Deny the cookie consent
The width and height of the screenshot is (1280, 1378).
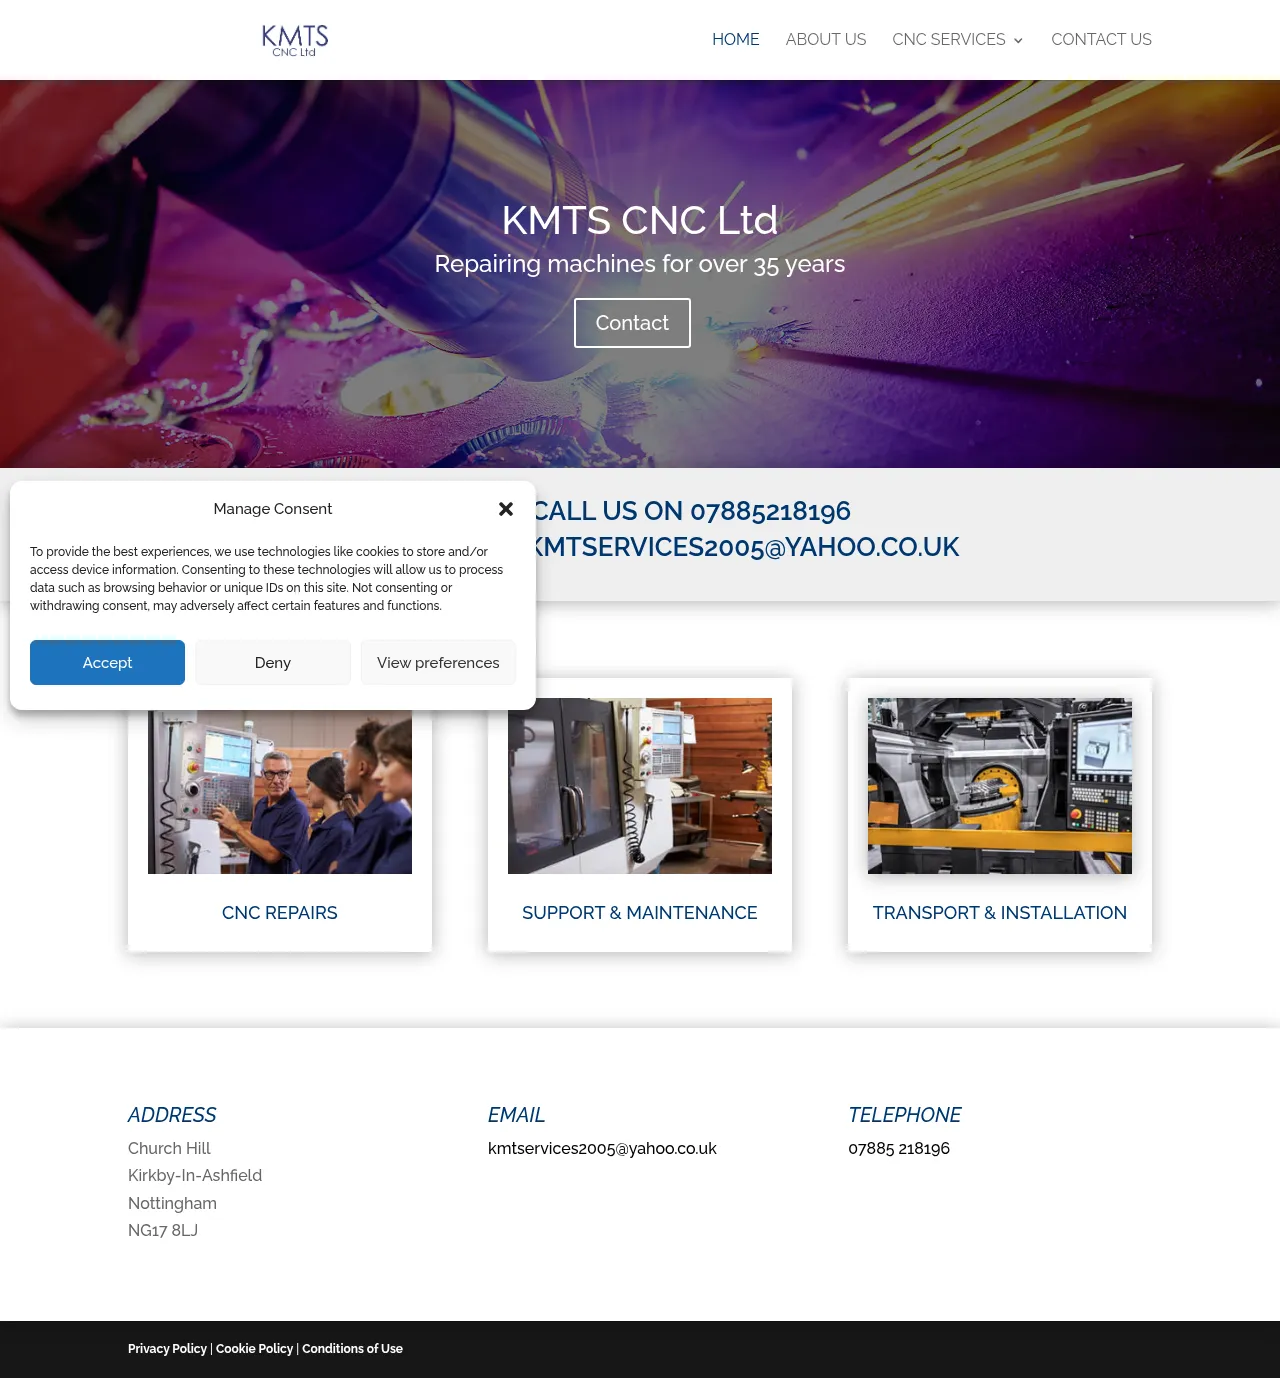(x=273, y=662)
